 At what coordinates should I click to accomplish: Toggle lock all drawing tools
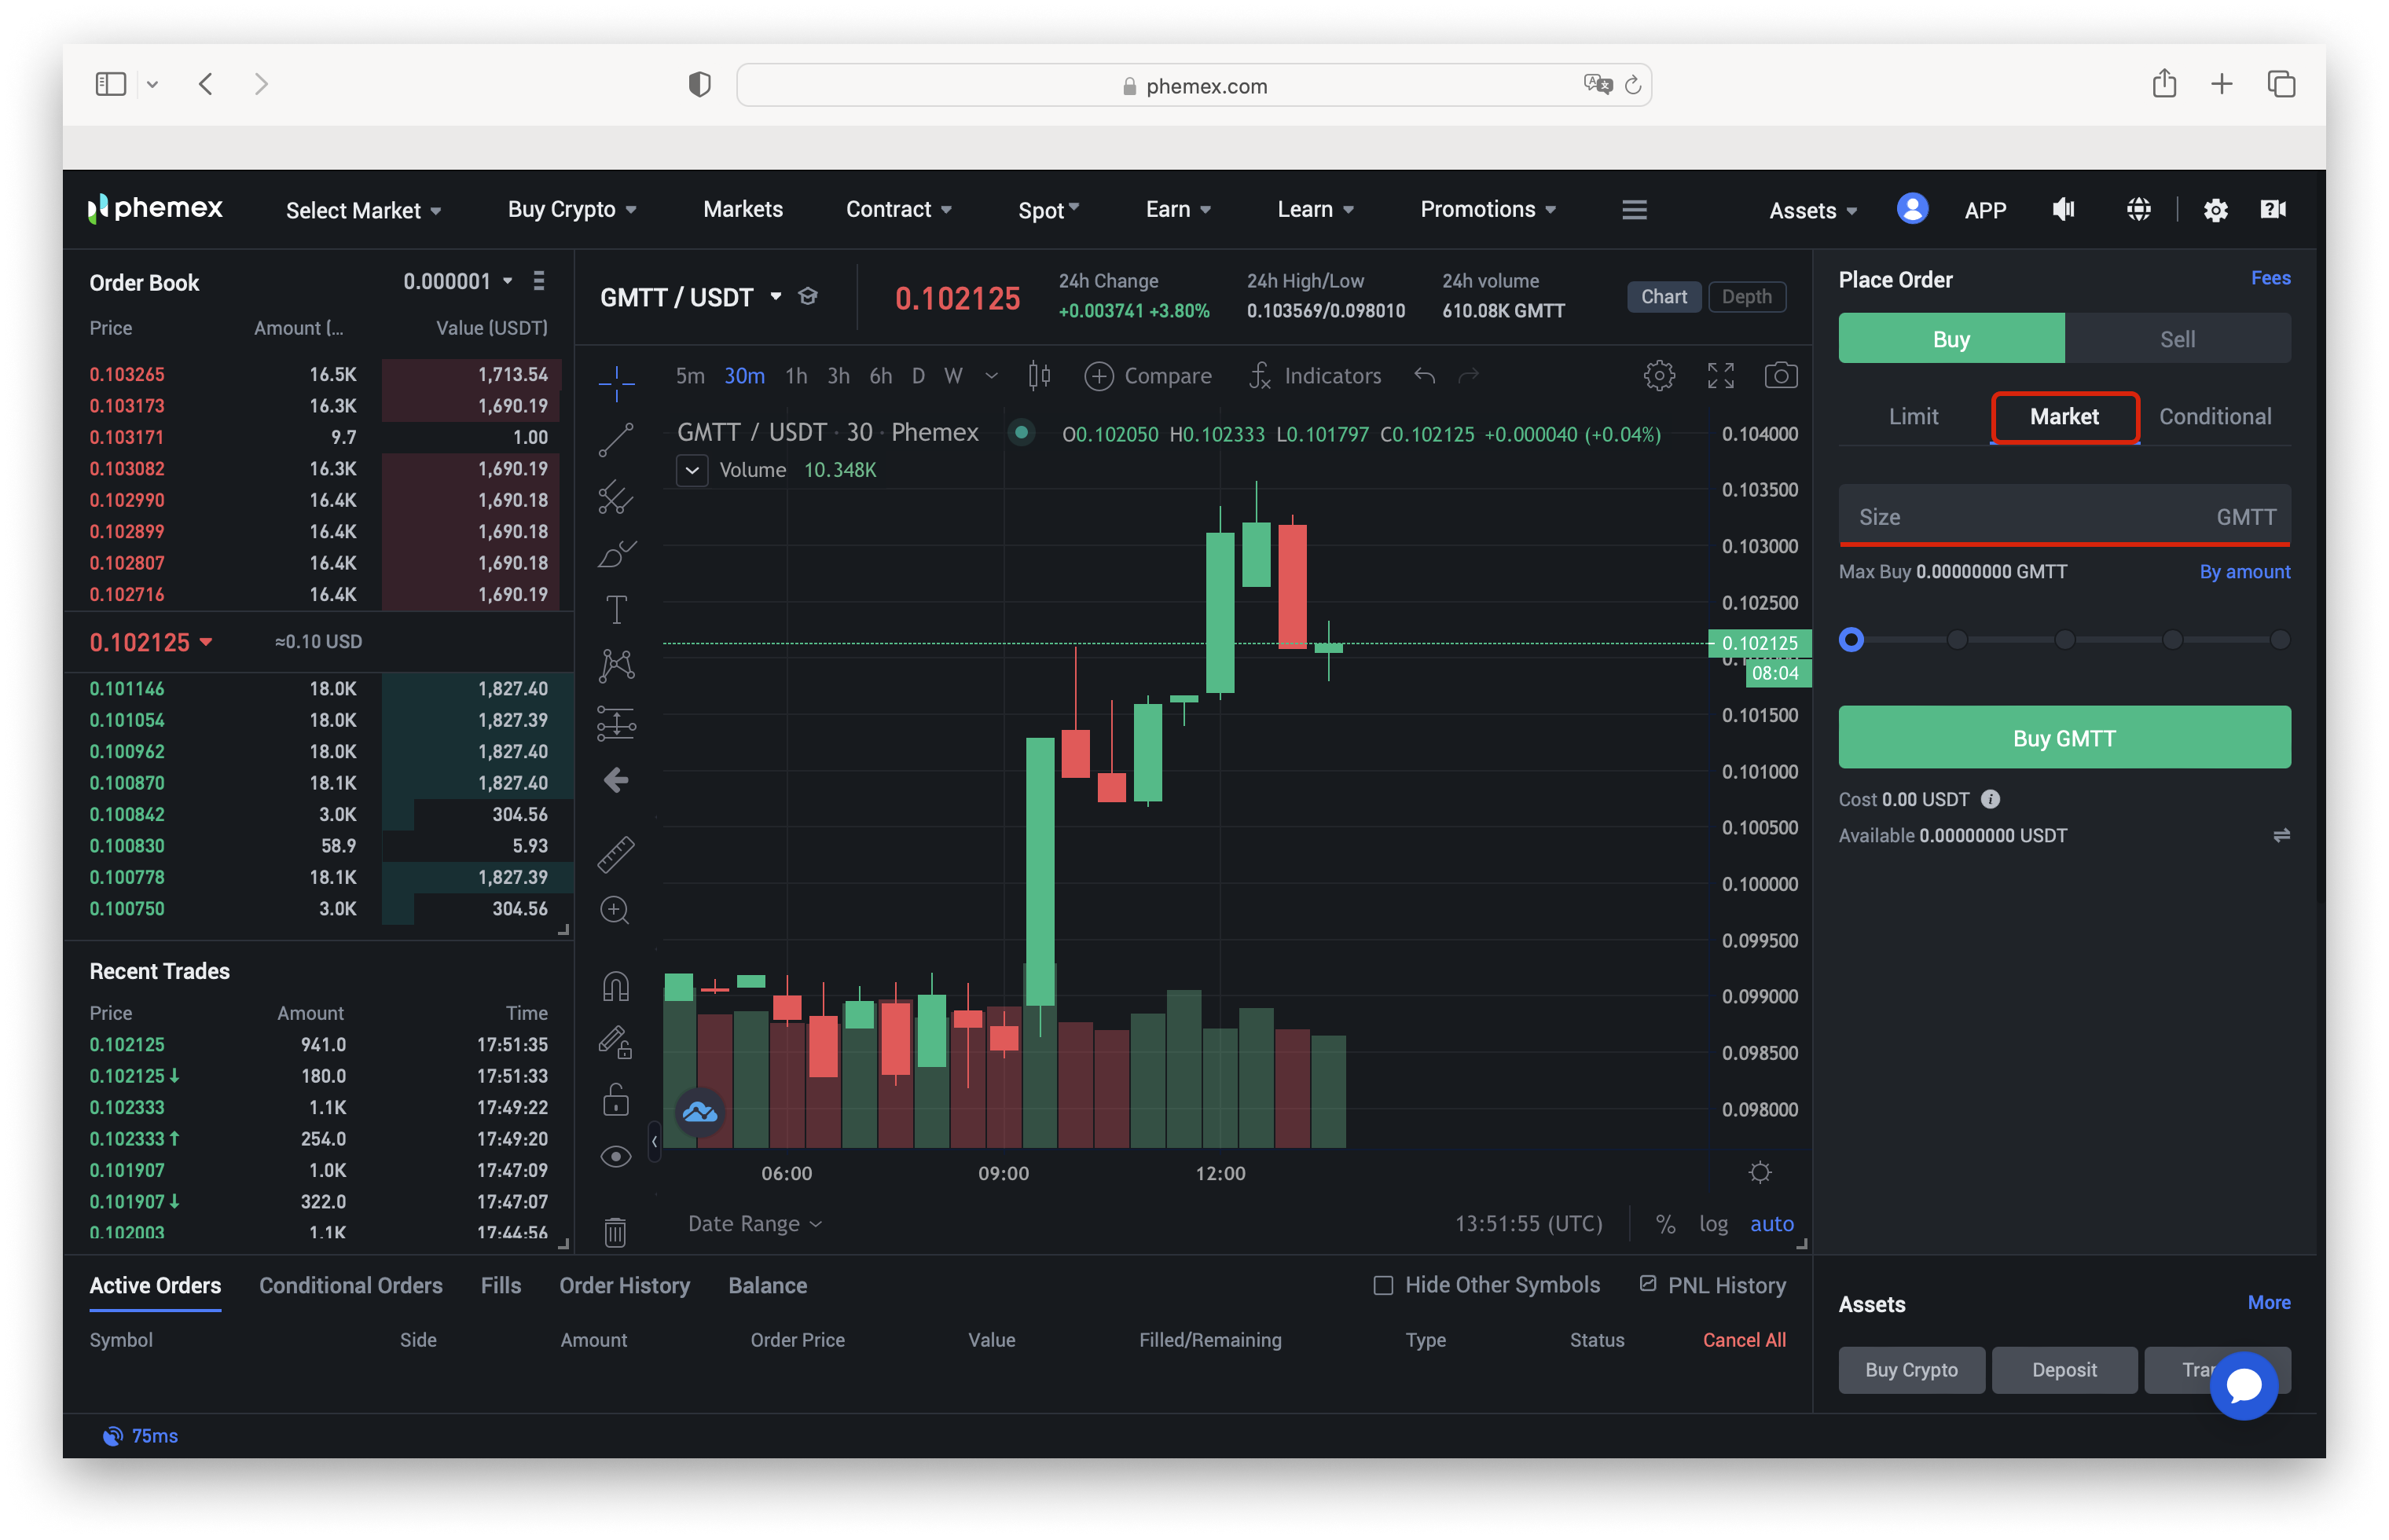[x=616, y=1100]
